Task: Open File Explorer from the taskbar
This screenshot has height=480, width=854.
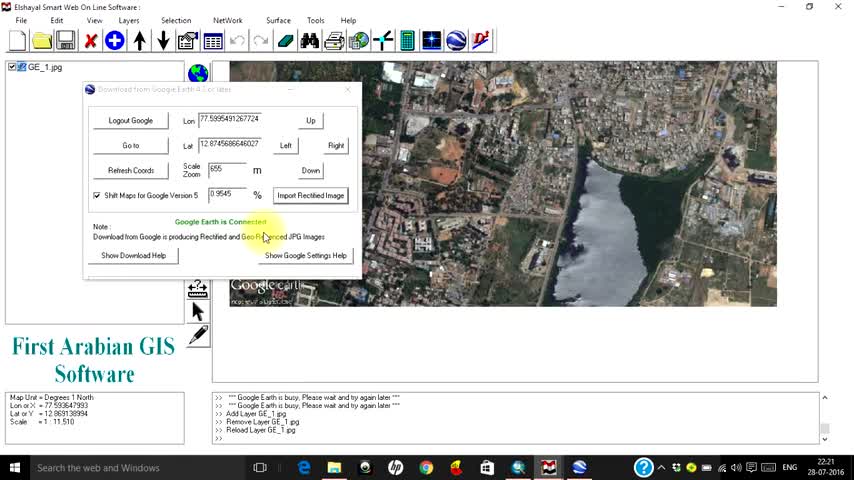Action: click(334, 467)
